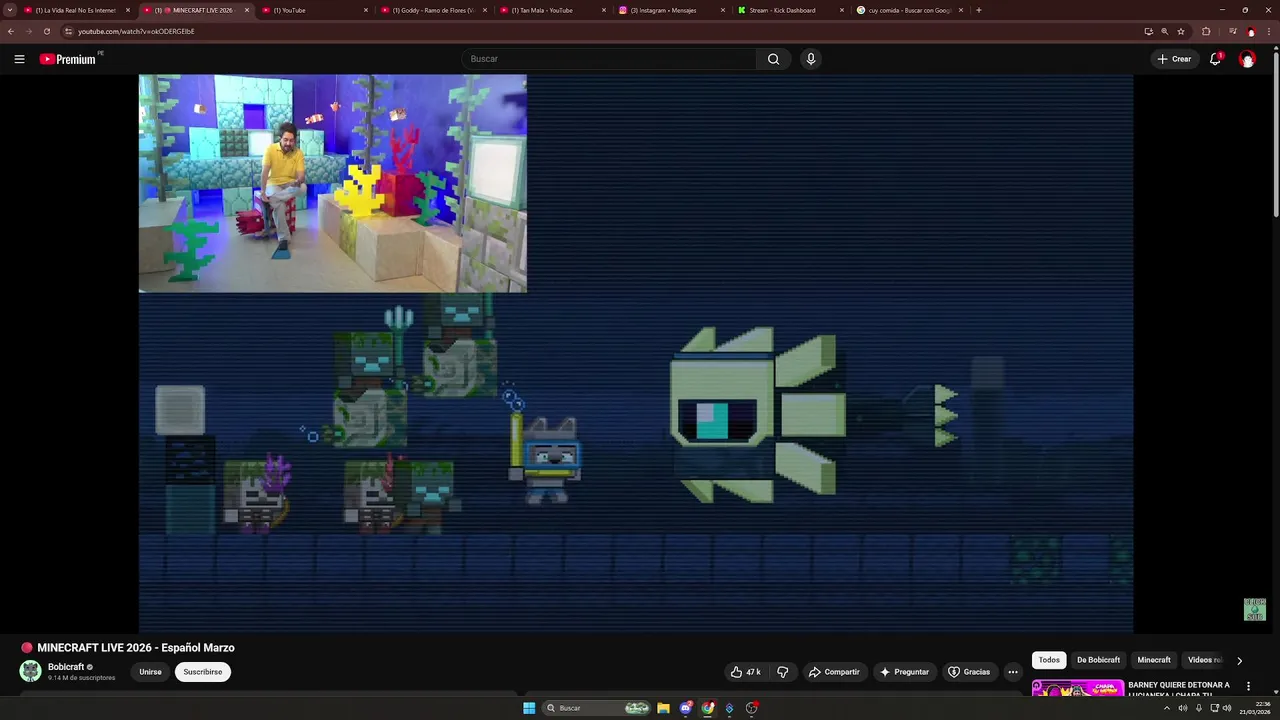Open Chrome from taskbar

point(708,708)
